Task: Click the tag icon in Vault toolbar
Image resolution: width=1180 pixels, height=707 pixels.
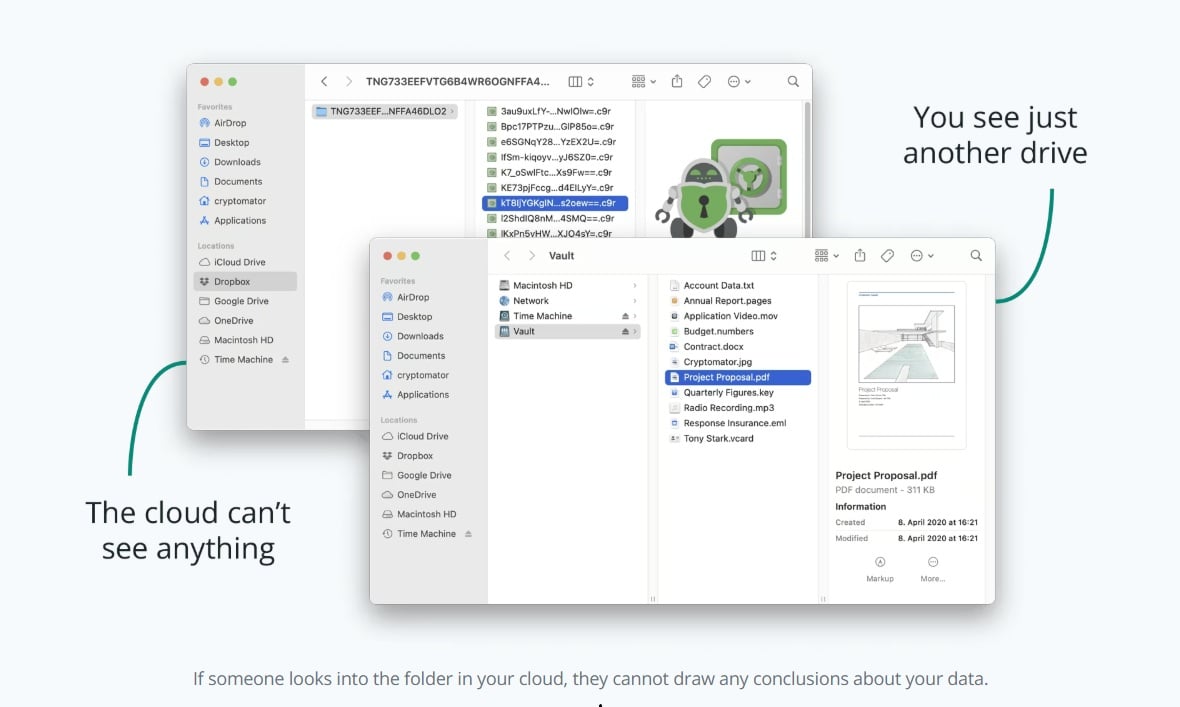Action: coord(888,256)
